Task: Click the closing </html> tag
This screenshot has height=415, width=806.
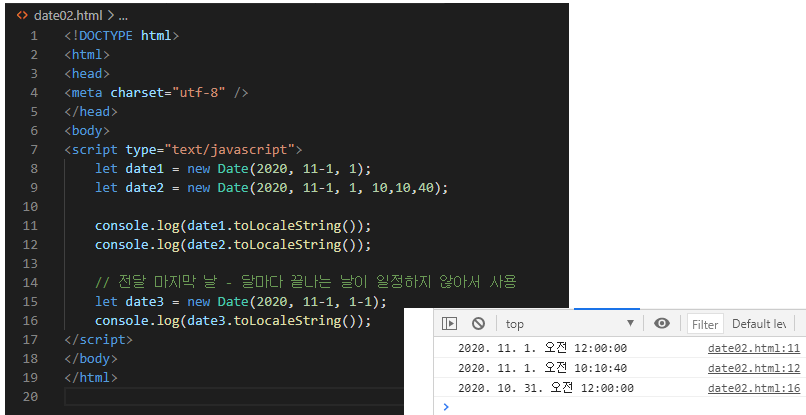Action: click(91, 377)
